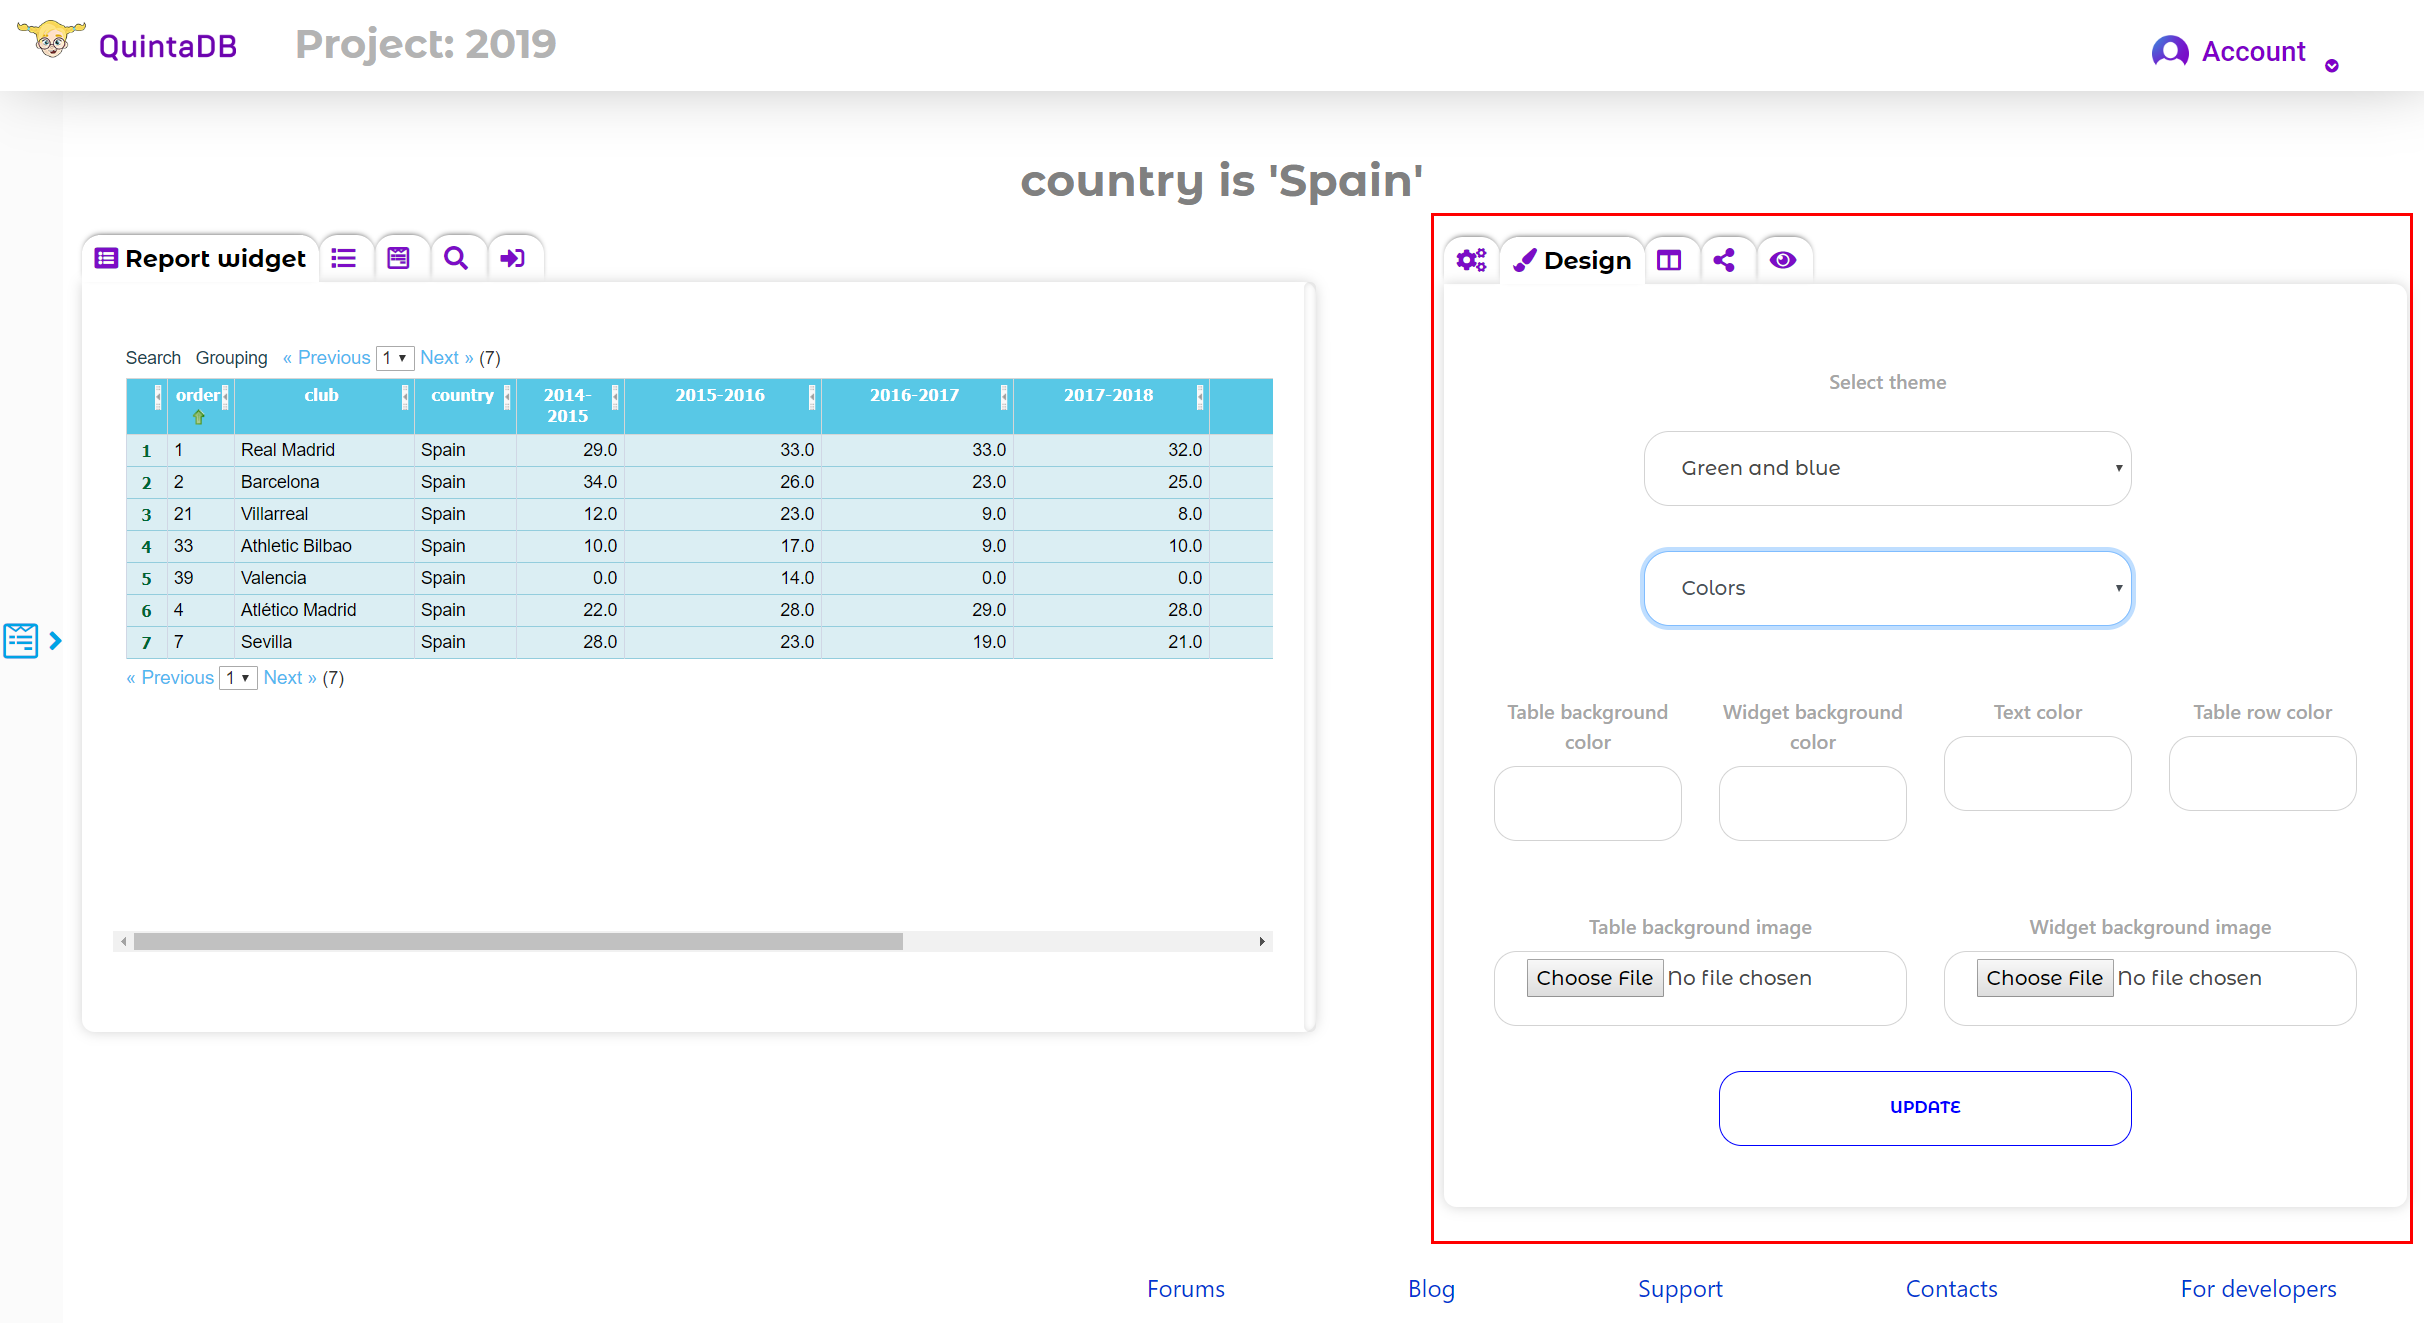Click the Barcelona cell
Viewport: 2424px width, 1323px height.
coord(324,482)
